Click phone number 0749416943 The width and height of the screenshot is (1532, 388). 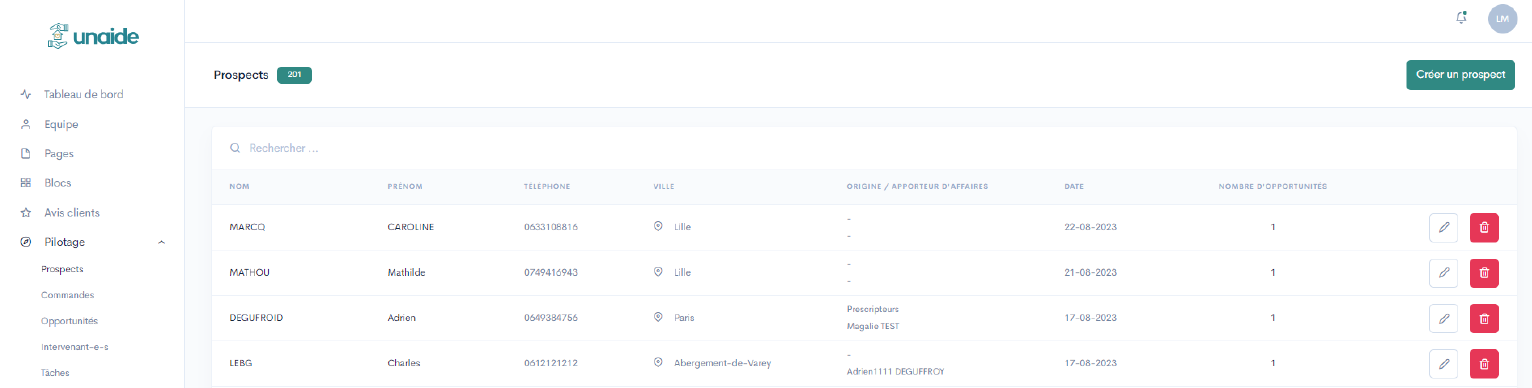click(x=551, y=272)
